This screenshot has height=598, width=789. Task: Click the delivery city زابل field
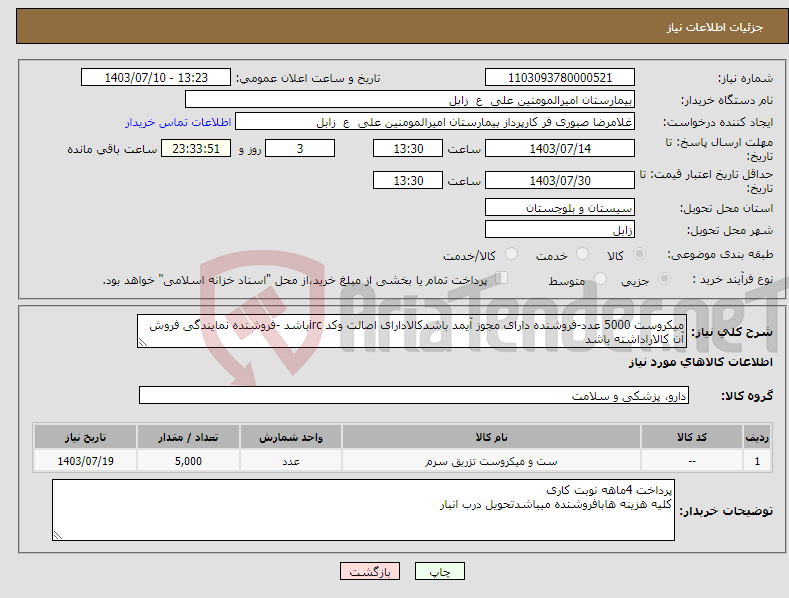[x=560, y=230]
